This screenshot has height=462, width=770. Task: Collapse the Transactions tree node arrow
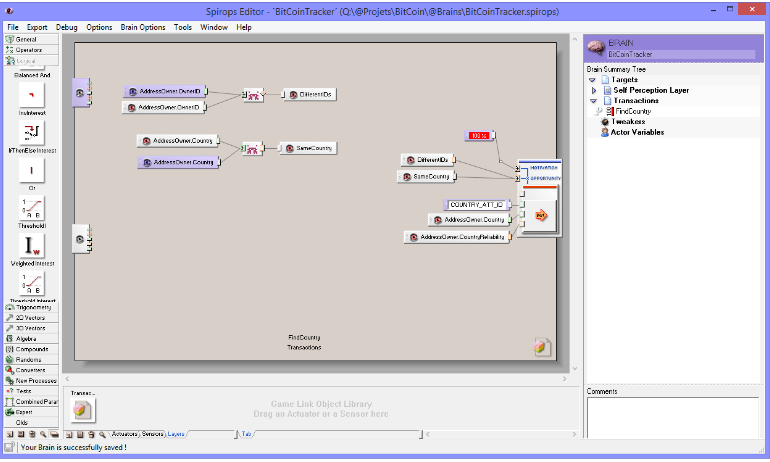point(594,101)
